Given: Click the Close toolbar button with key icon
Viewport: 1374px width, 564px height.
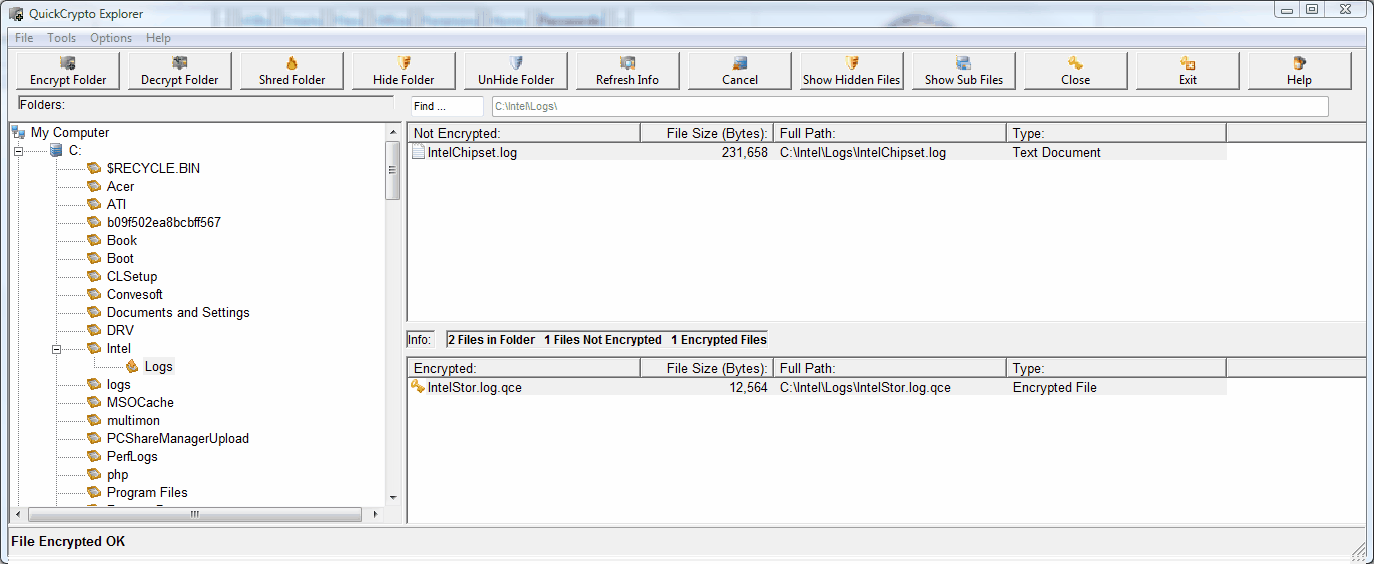Looking at the screenshot, I should click(x=1076, y=71).
